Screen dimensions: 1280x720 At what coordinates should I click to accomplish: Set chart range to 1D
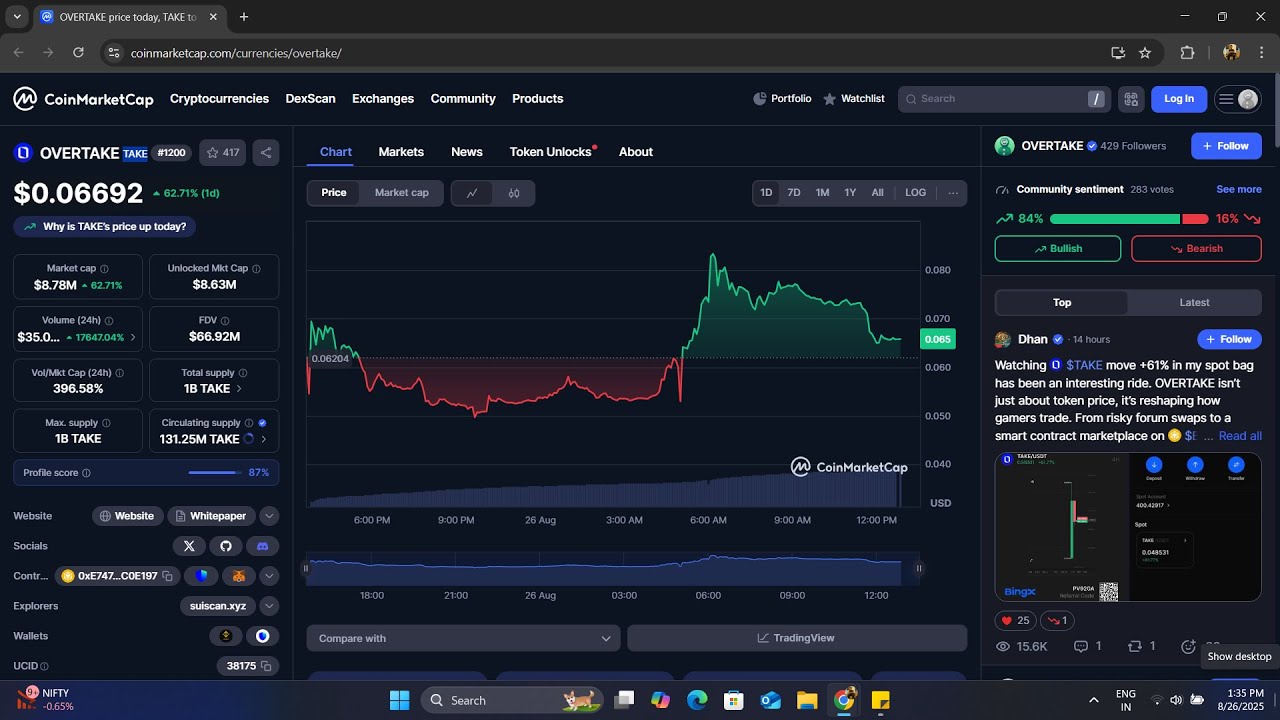pyautogui.click(x=766, y=193)
